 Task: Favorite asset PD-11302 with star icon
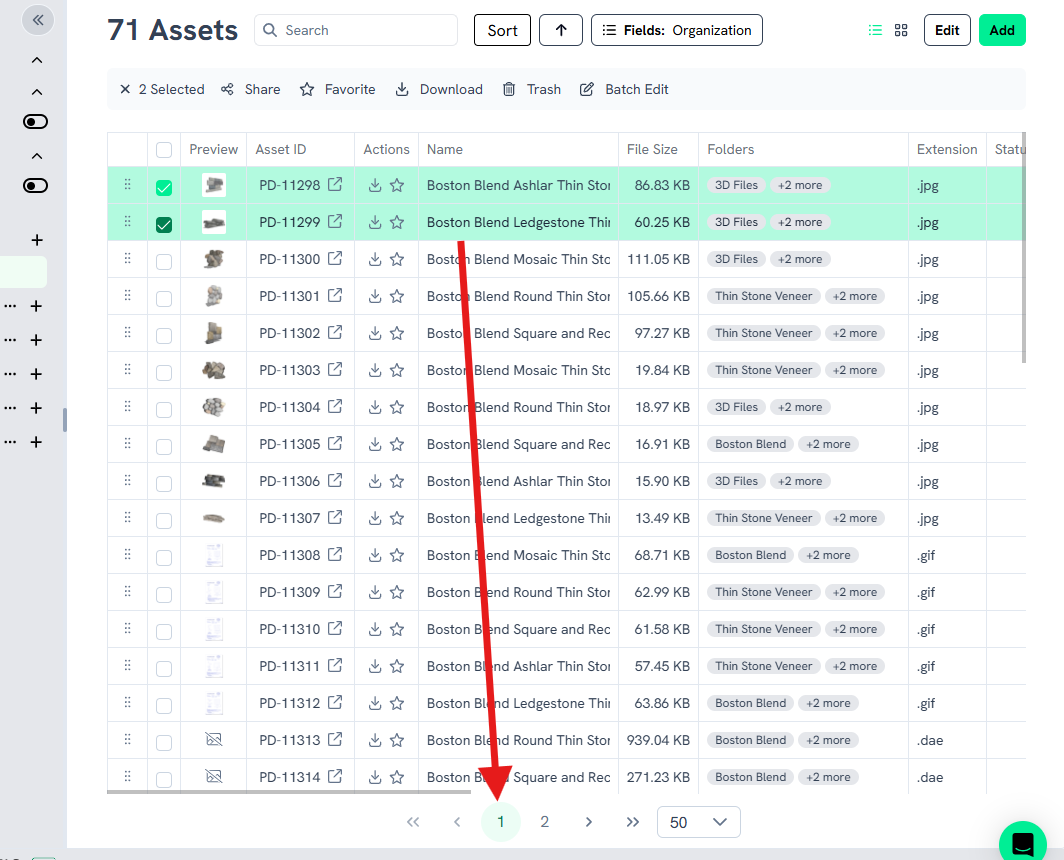tap(397, 333)
